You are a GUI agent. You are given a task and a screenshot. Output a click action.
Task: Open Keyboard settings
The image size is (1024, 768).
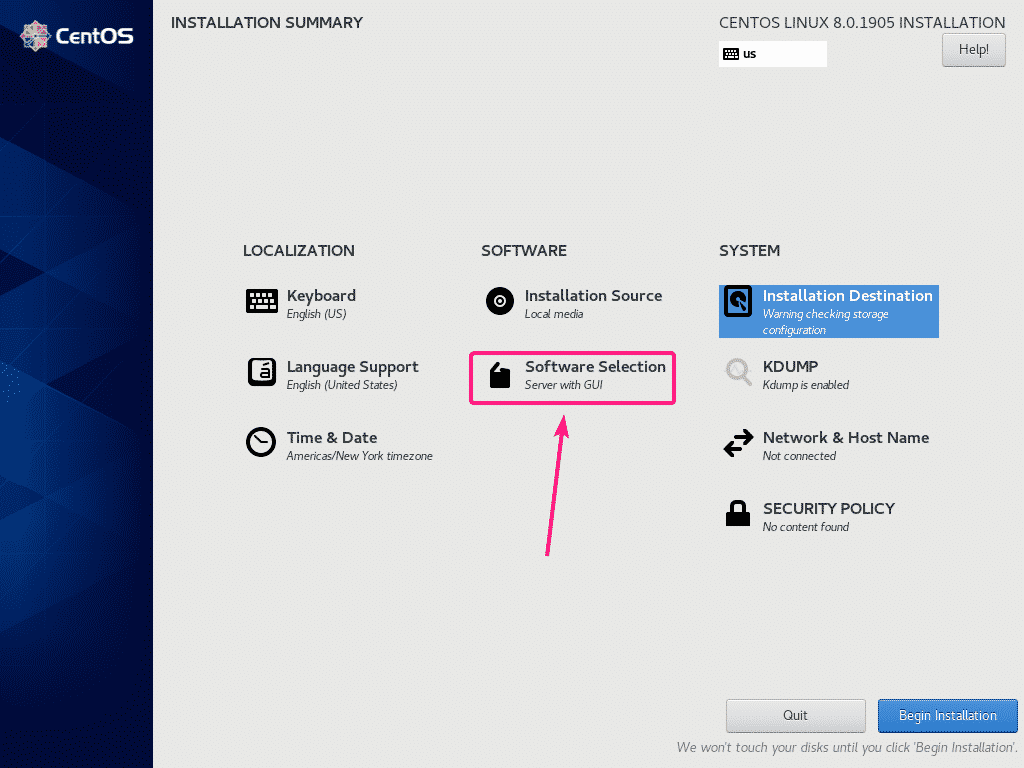[301, 304]
